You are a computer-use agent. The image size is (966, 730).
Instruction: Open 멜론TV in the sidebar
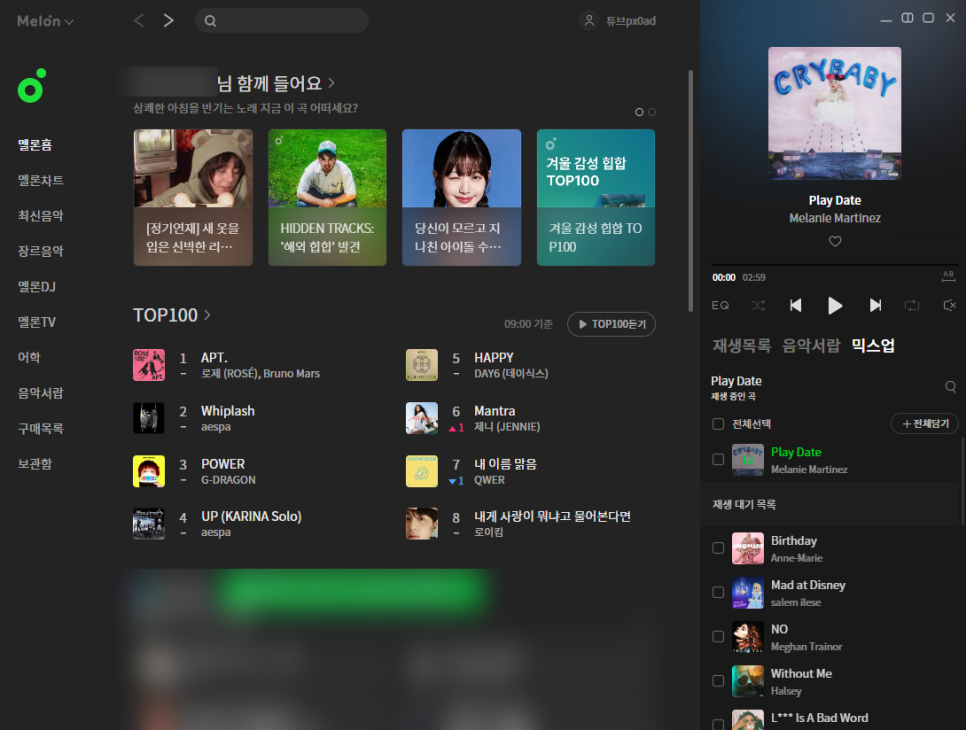tap(37, 322)
